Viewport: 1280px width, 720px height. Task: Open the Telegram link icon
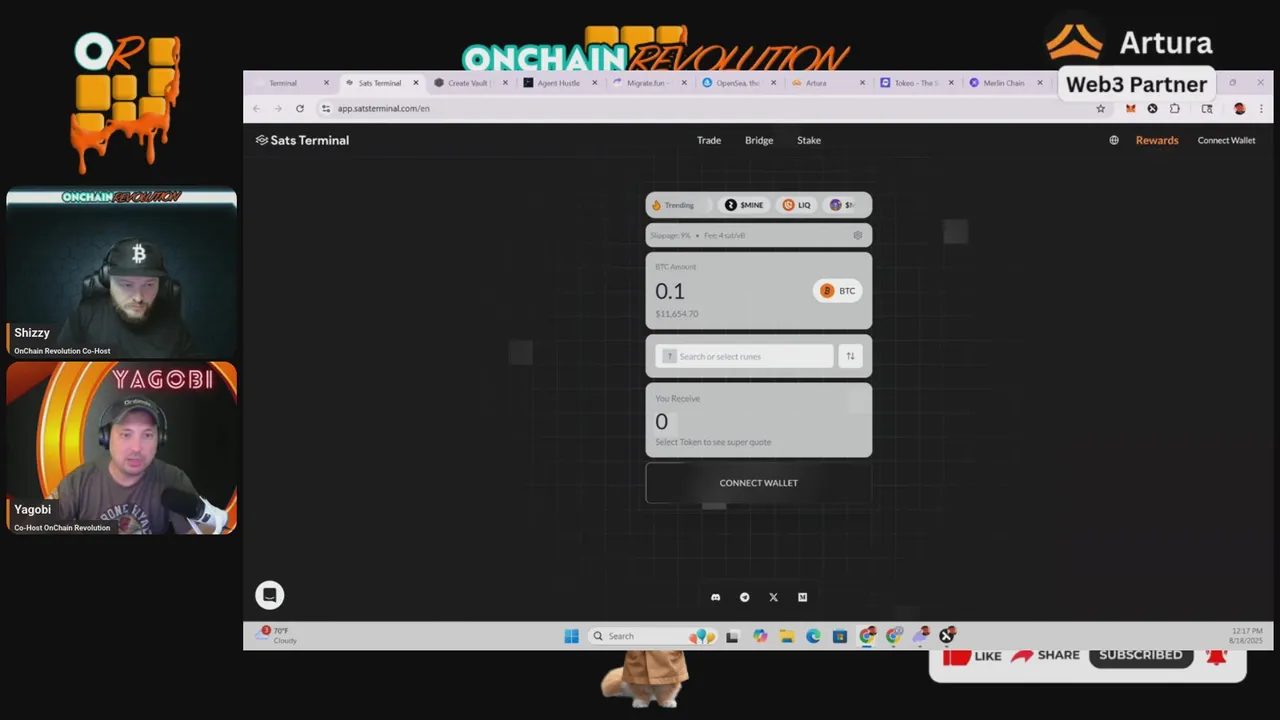tap(744, 597)
